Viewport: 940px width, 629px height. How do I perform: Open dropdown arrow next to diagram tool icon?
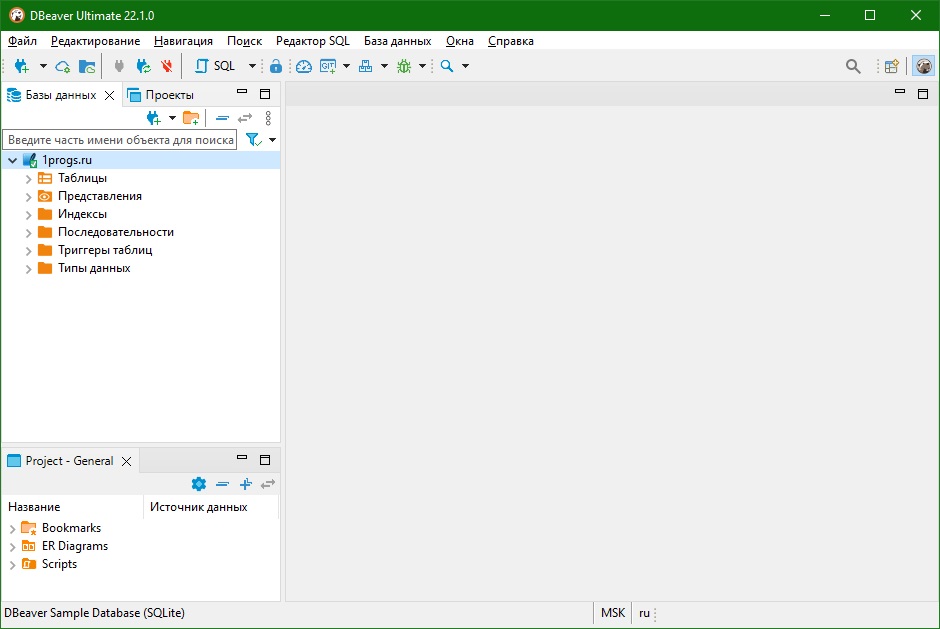(x=384, y=66)
